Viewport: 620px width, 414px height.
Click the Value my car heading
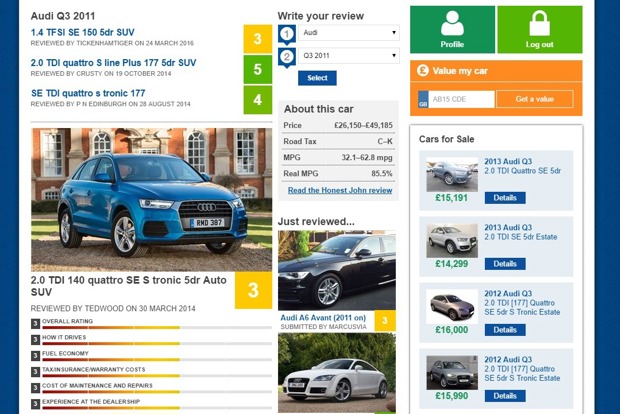pyautogui.click(x=460, y=71)
